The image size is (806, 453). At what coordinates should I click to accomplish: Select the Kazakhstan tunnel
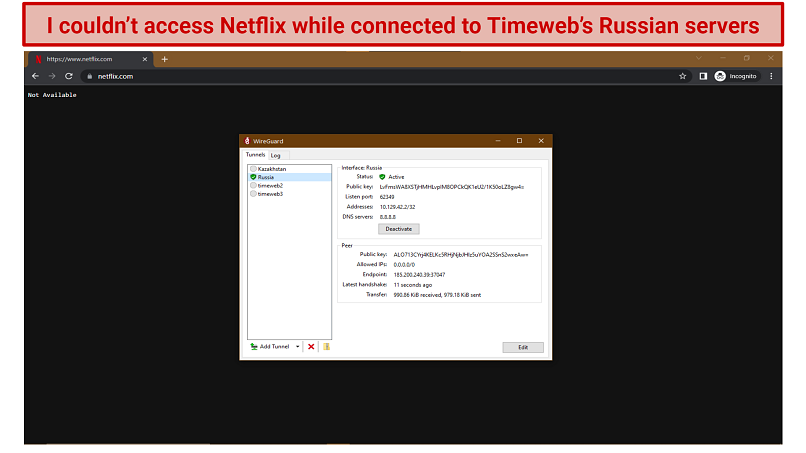click(x=289, y=169)
